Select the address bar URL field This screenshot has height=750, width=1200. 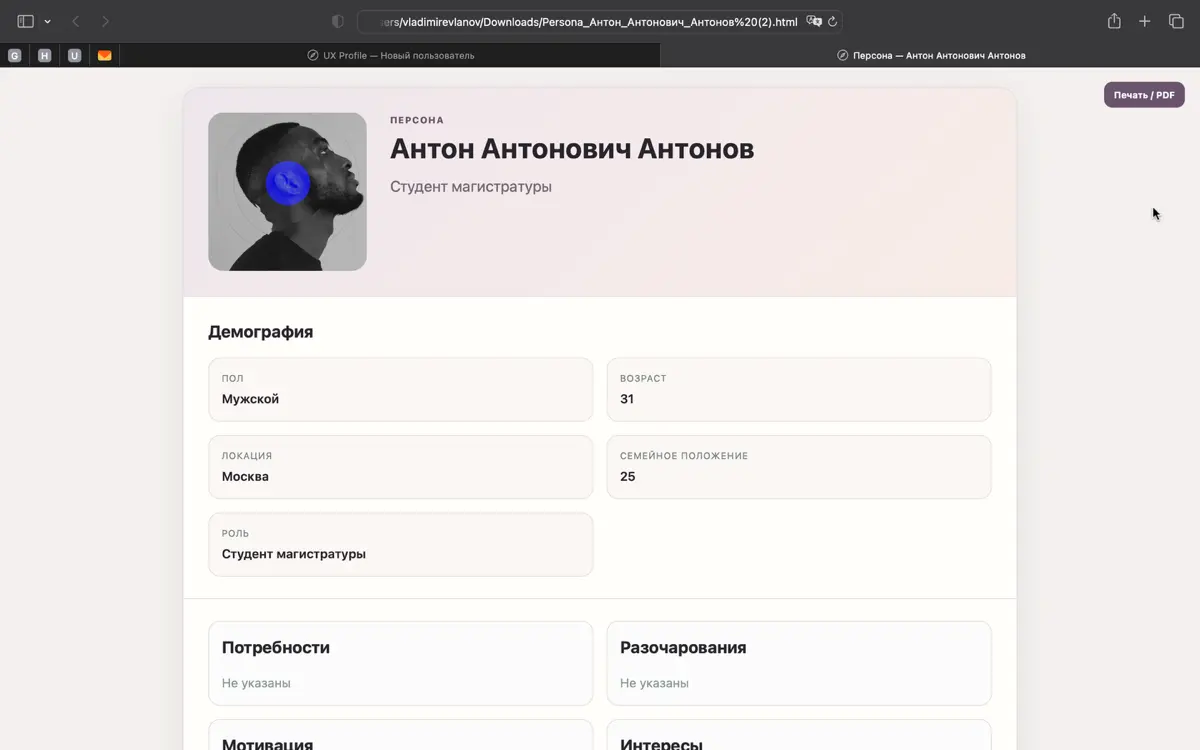pyautogui.click(x=600, y=21)
